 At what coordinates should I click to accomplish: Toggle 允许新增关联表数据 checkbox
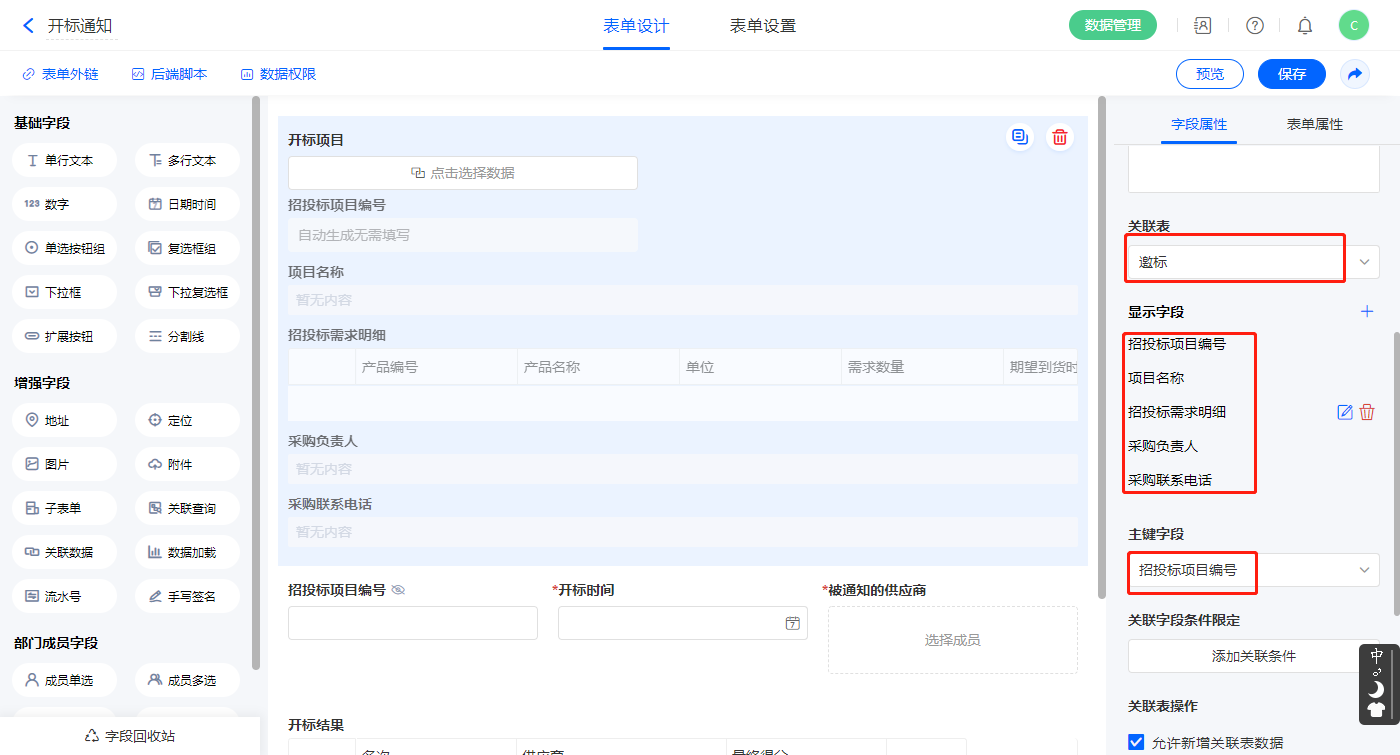tap(1136, 742)
